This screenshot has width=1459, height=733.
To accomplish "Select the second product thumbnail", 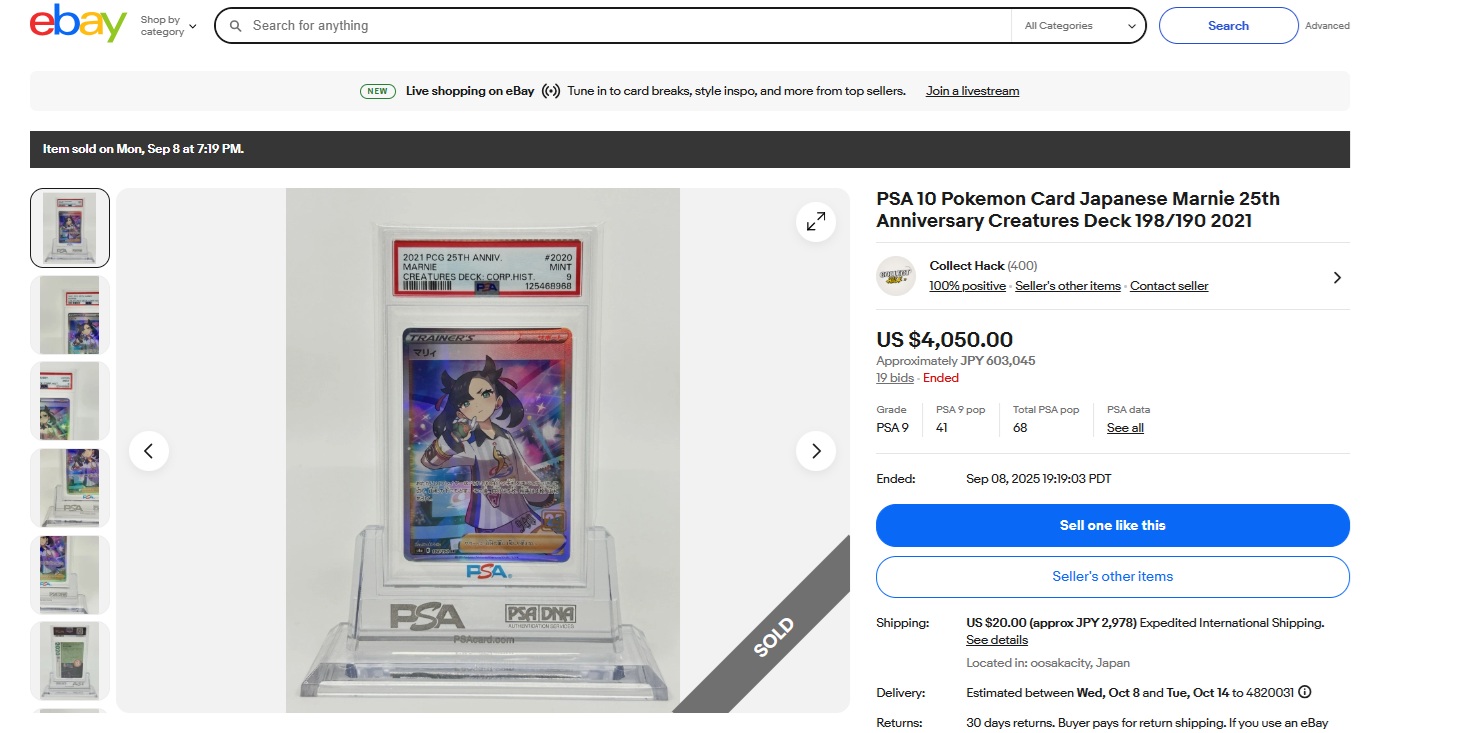I will pyautogui.click(x=70, y=315).
